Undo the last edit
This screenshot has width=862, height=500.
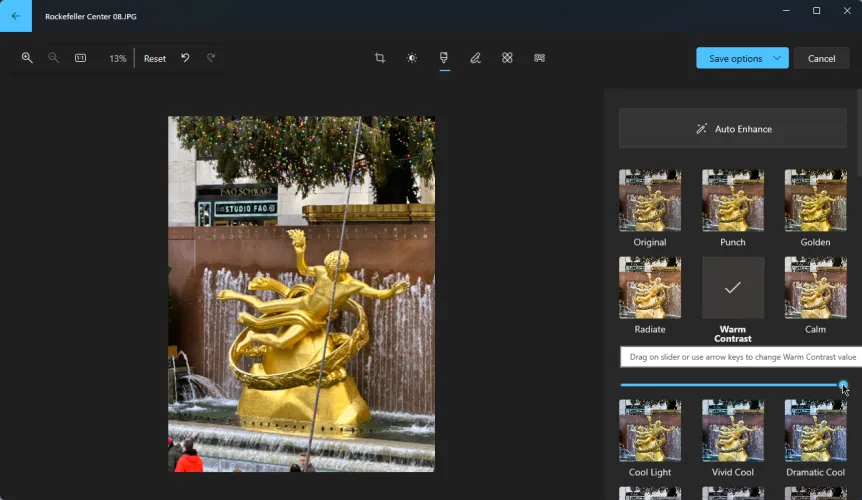click(x=185, y=58)
